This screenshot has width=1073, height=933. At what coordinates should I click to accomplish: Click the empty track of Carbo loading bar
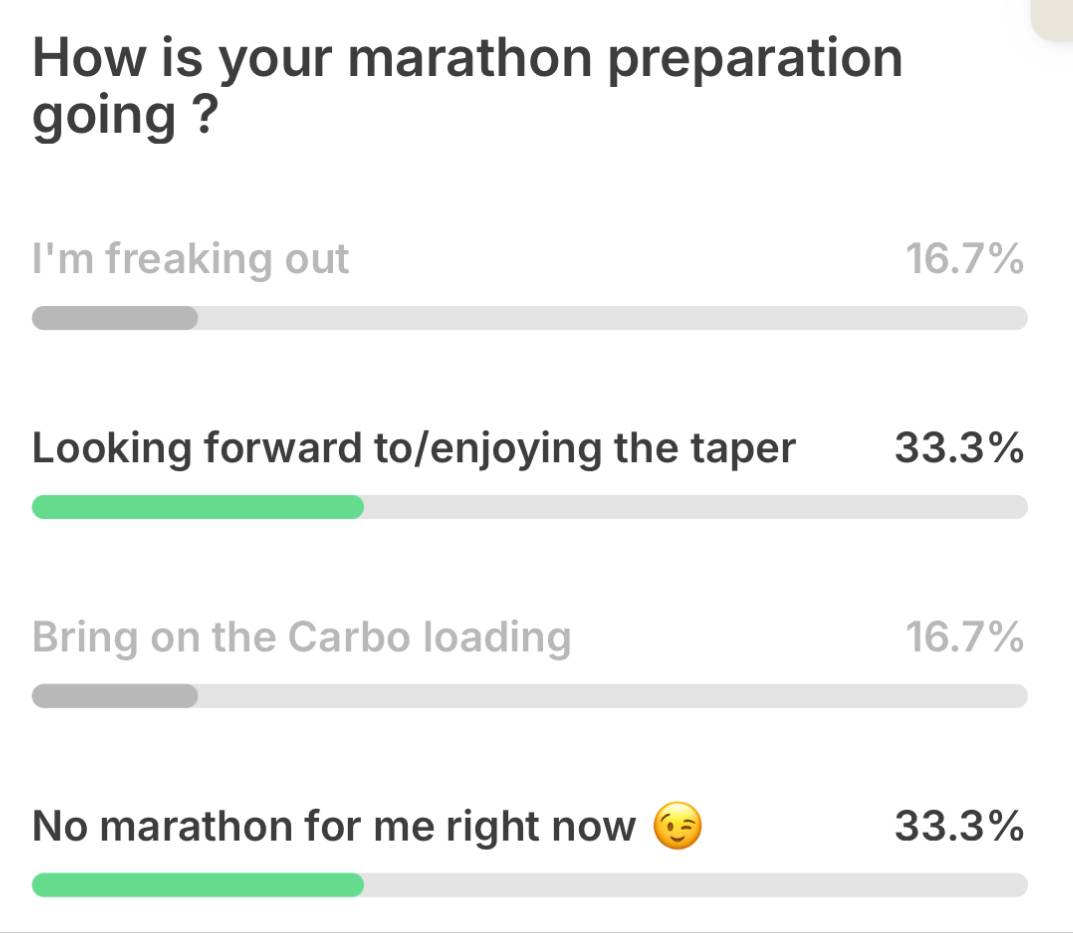point(612,696)
